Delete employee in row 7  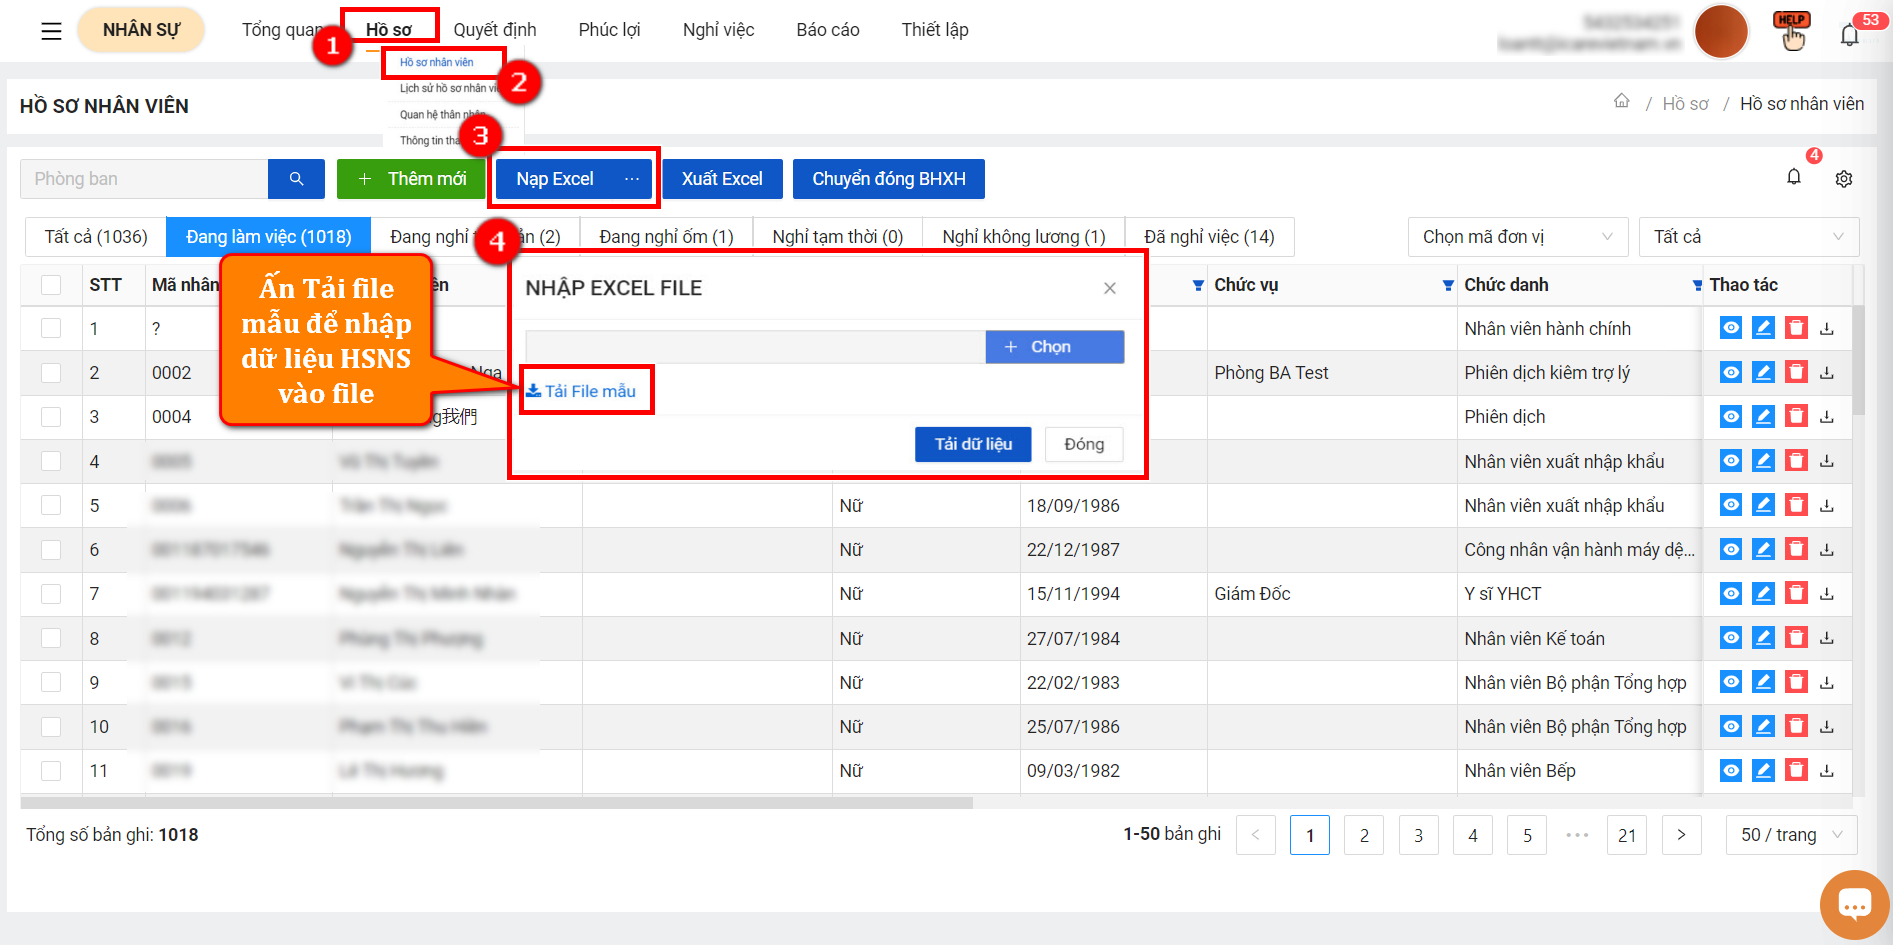coord(1797,593)
